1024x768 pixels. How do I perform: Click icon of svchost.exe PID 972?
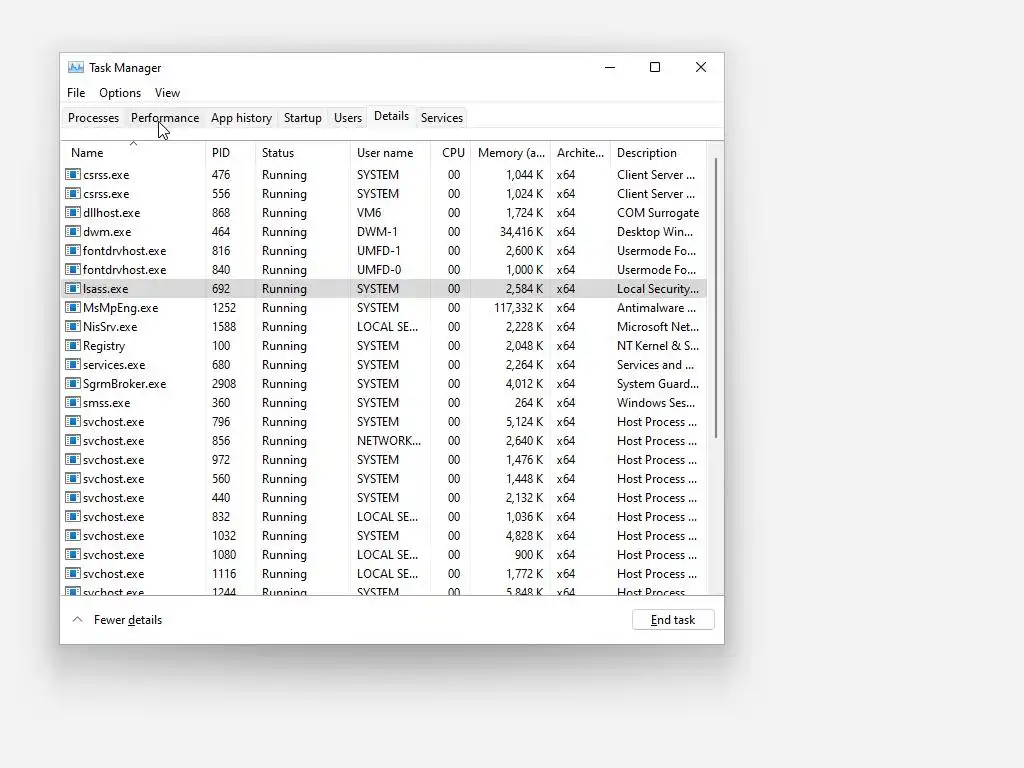click(x=72, y=459)
